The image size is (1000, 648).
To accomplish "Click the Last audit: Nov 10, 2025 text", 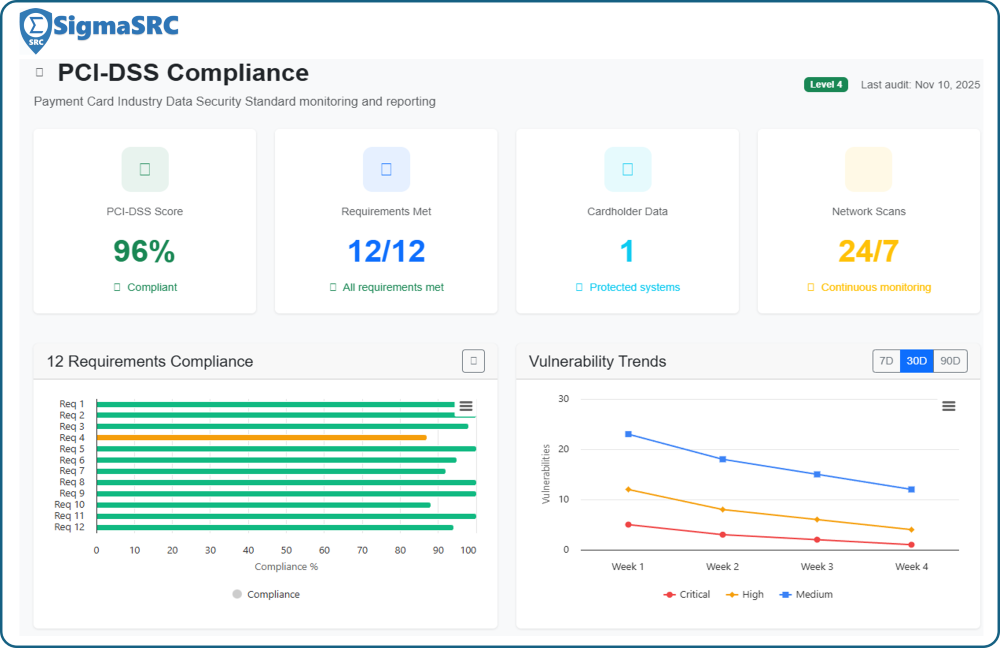I will (x=920, y=84).
